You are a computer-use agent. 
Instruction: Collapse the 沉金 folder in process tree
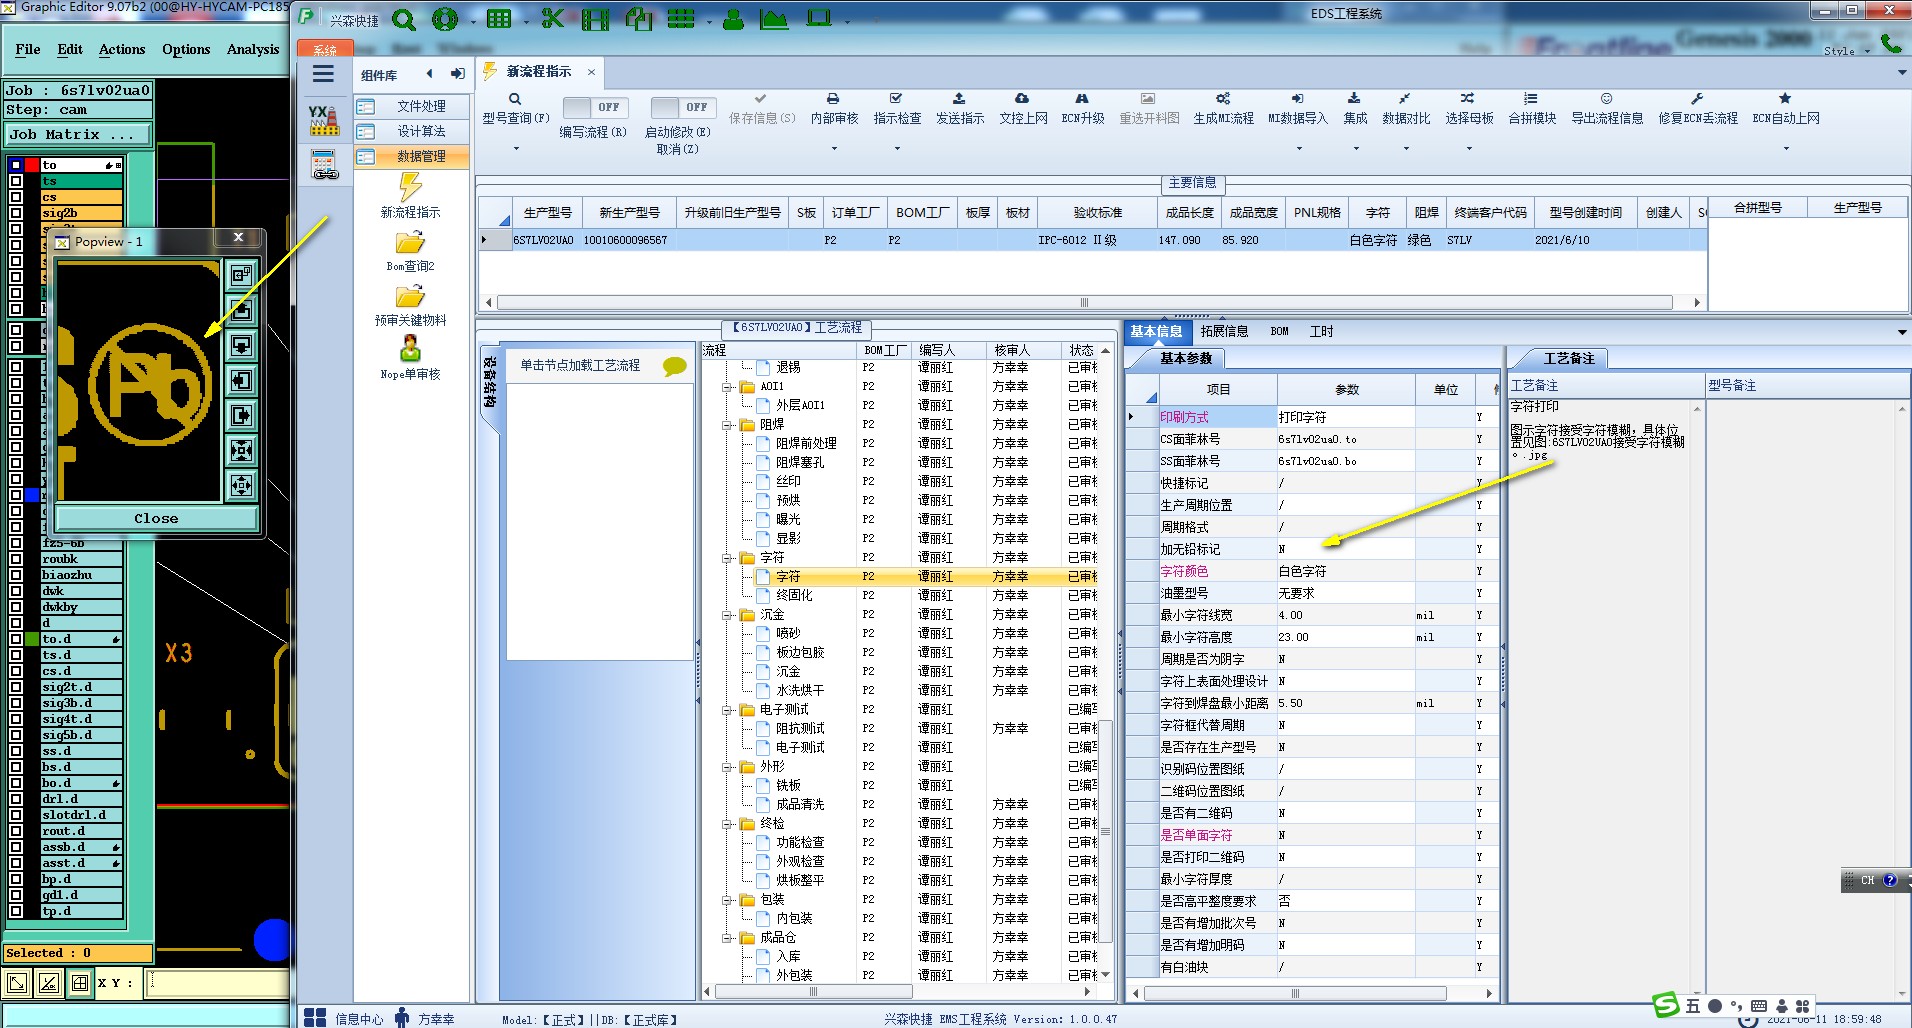(727, 615)
